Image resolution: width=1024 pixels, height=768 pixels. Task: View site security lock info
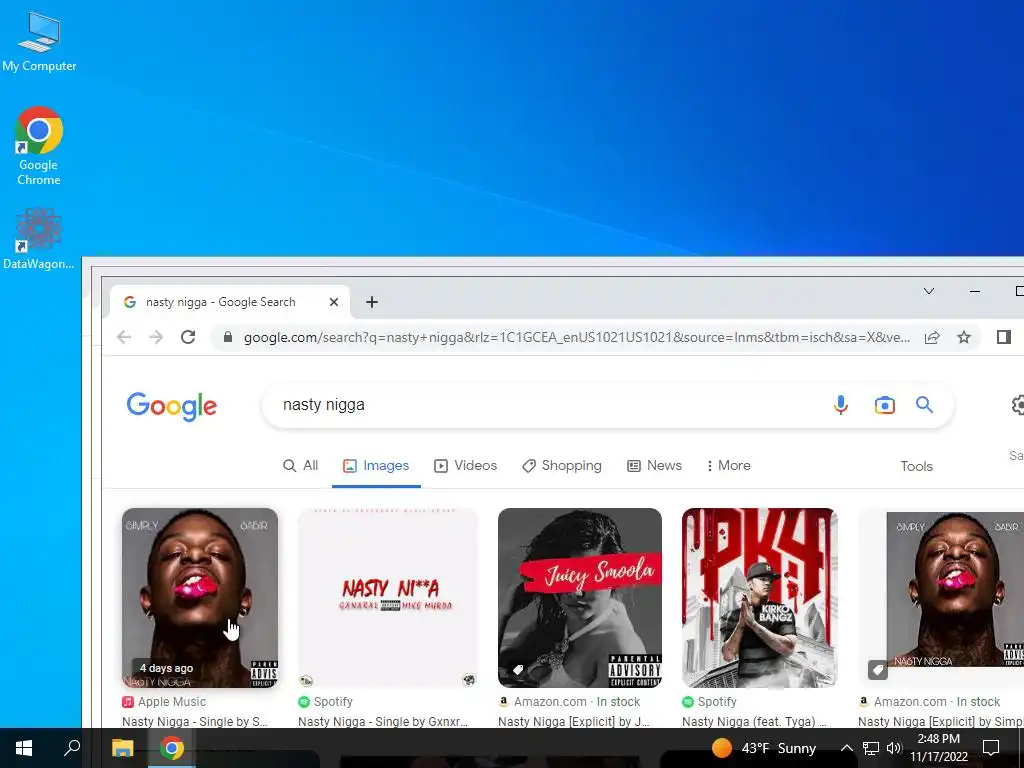[x=227, y=337]
